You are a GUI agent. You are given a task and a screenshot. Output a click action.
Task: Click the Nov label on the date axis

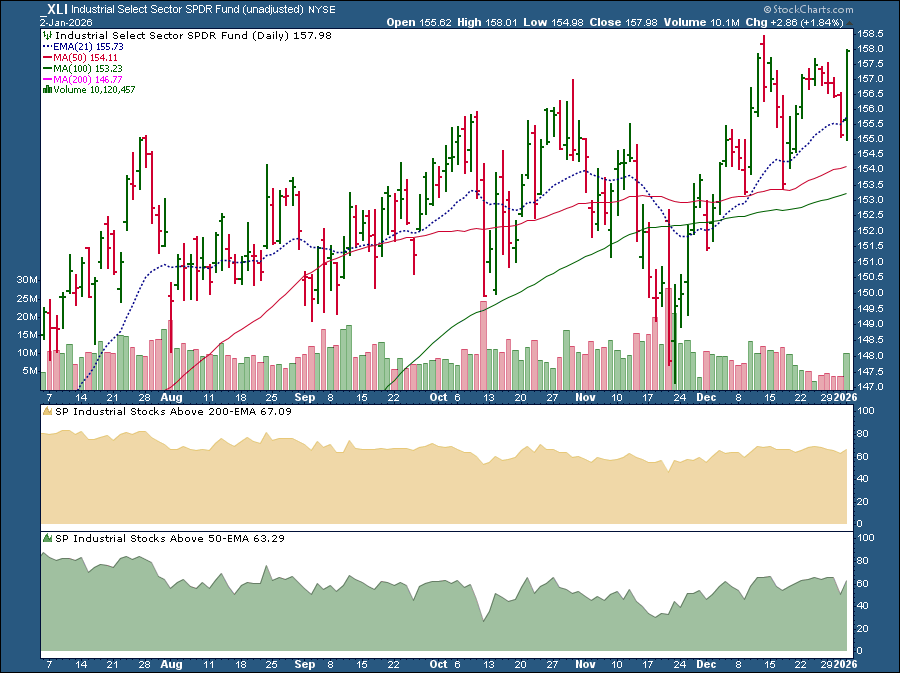tap(585, 397)
